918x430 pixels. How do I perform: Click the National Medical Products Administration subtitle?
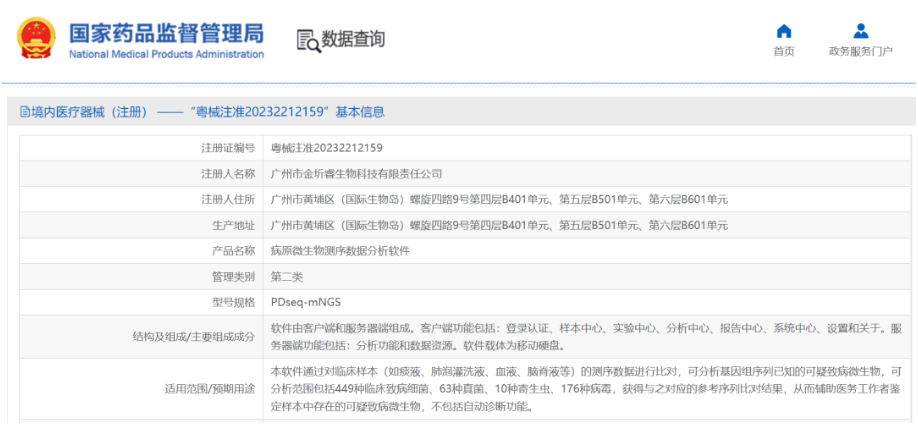click(166, 54)
